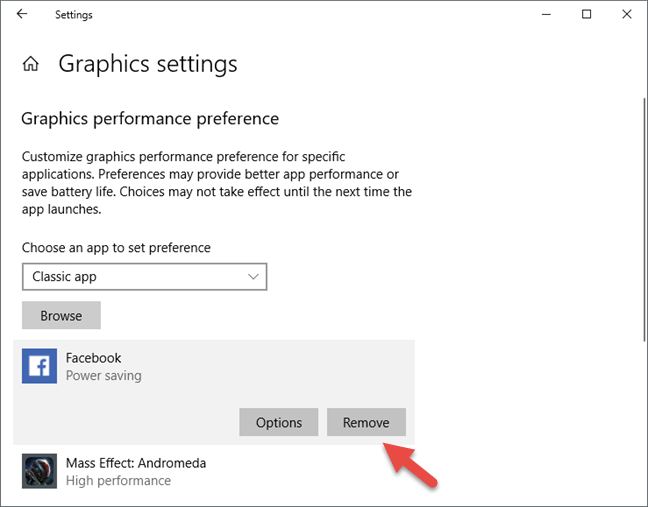Image resolution: width=648 pixels, height=507 pixels.
Task: Click the back arrow in the title bar
Action: pos(21,14)
